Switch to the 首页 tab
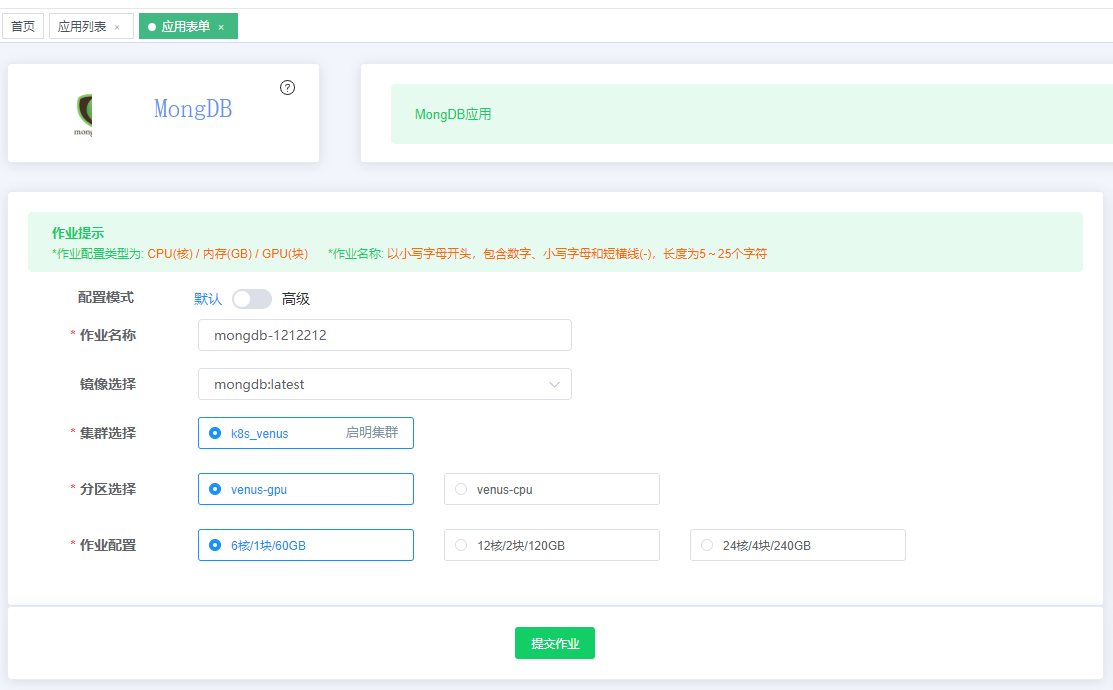 tap(23, 26)
